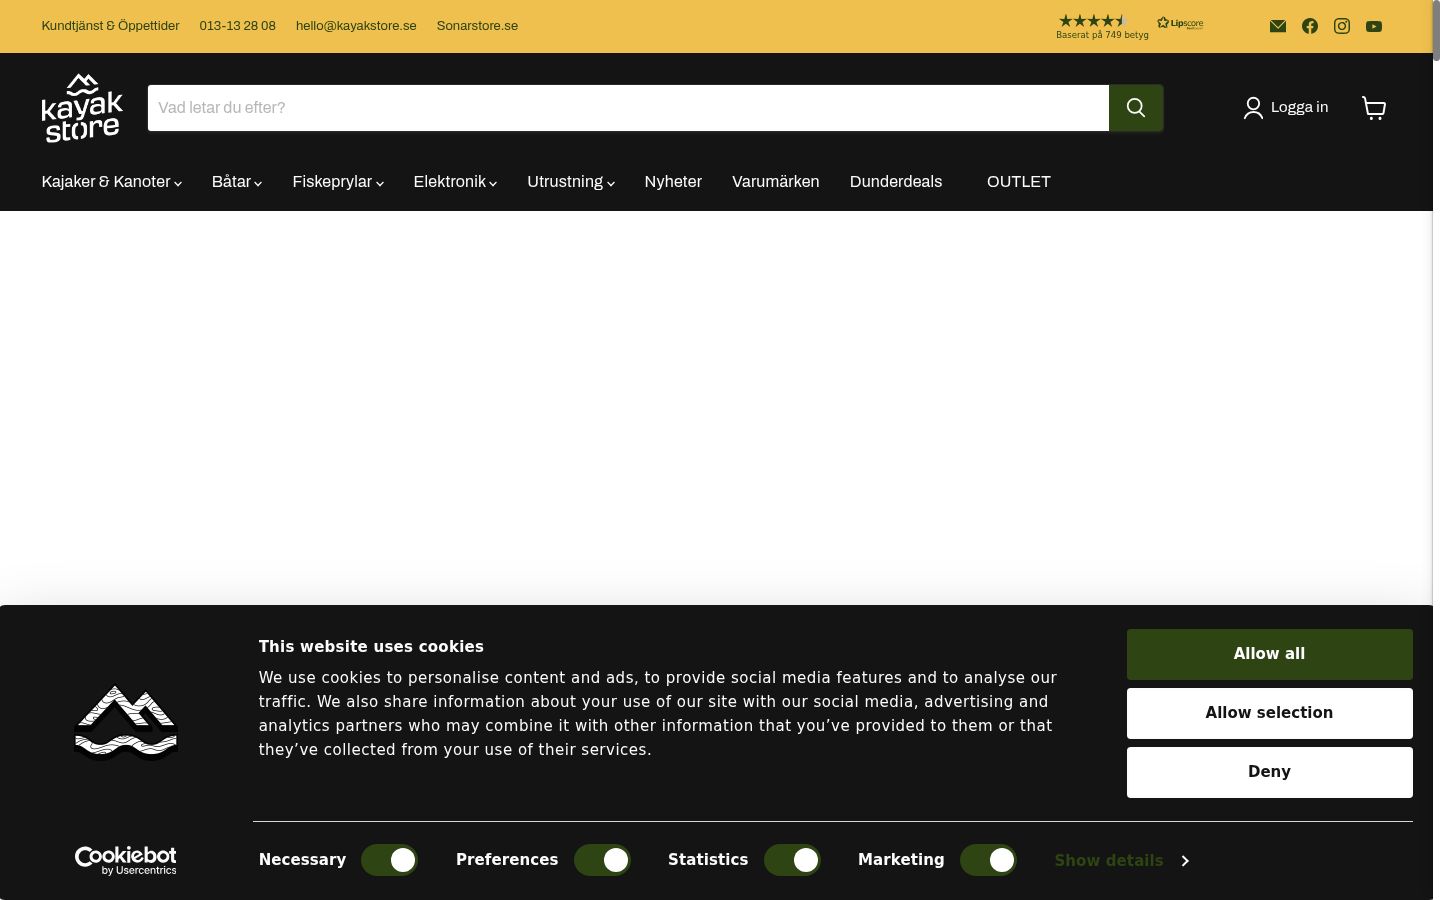The height and width of the screenshot is (900, 1440).
Task: Deny cookies with the Deny button
Action: pos(1270,772)
